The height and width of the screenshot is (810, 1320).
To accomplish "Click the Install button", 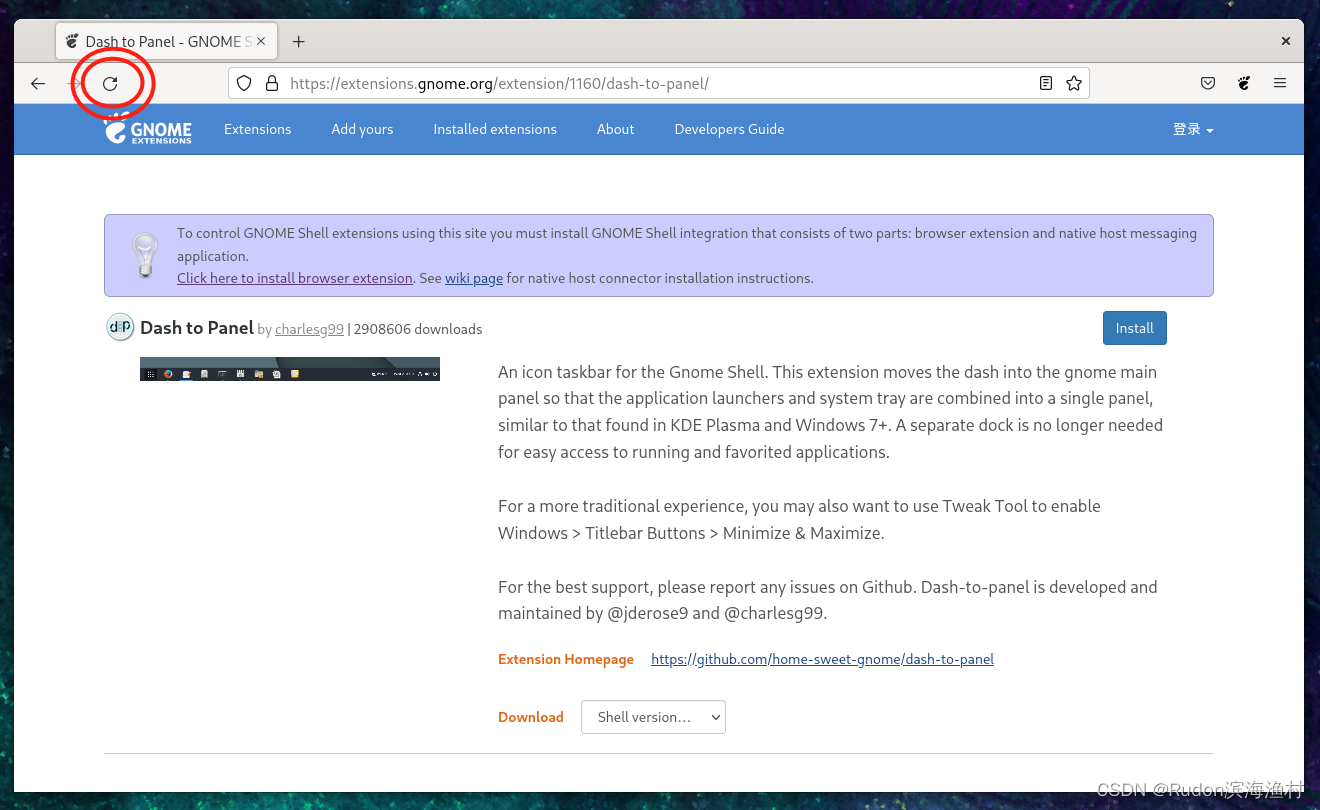I will (1134, 328).
